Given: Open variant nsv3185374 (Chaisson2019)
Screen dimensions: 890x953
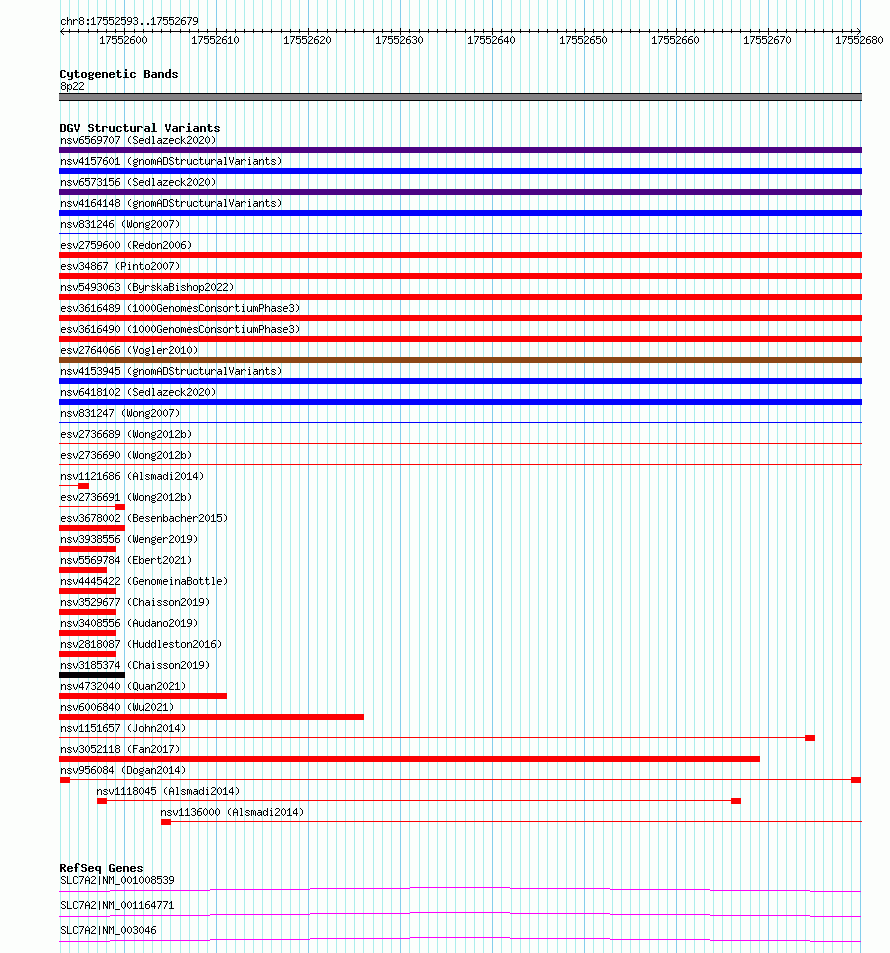Looking at the screenshot, I should [x=135, y=665].
